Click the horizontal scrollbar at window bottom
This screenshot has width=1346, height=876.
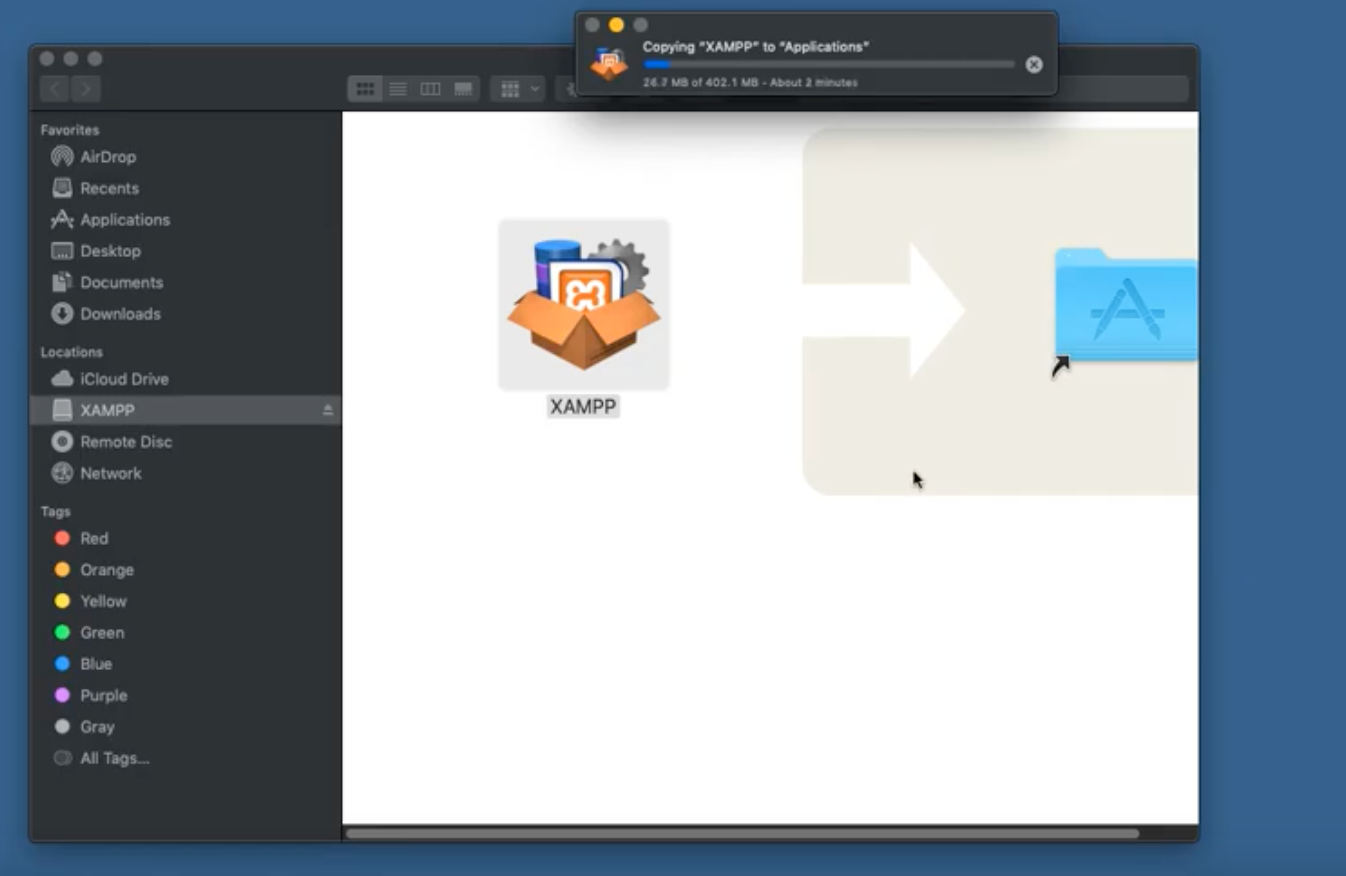(742, 833)
